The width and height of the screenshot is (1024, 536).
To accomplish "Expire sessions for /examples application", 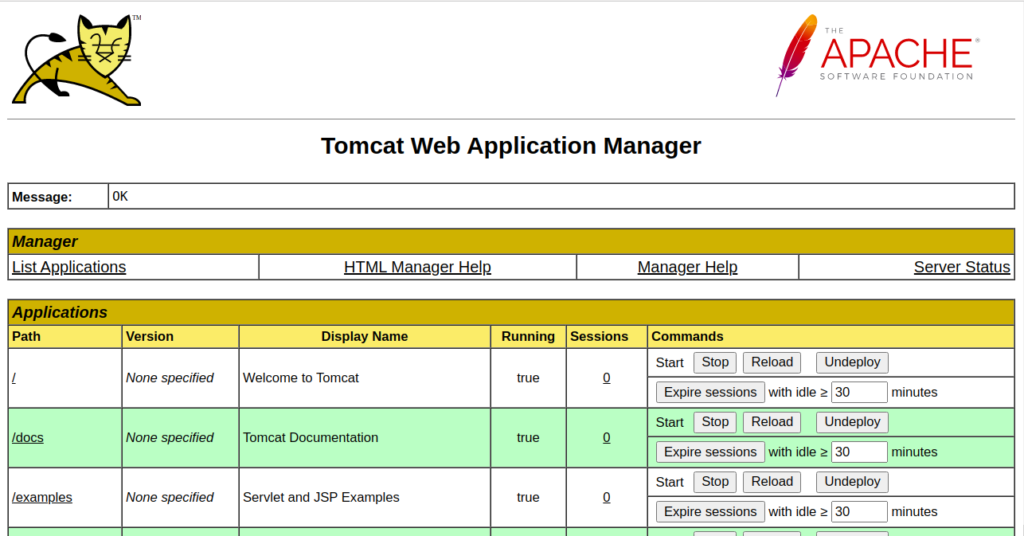I will [710, 512].
